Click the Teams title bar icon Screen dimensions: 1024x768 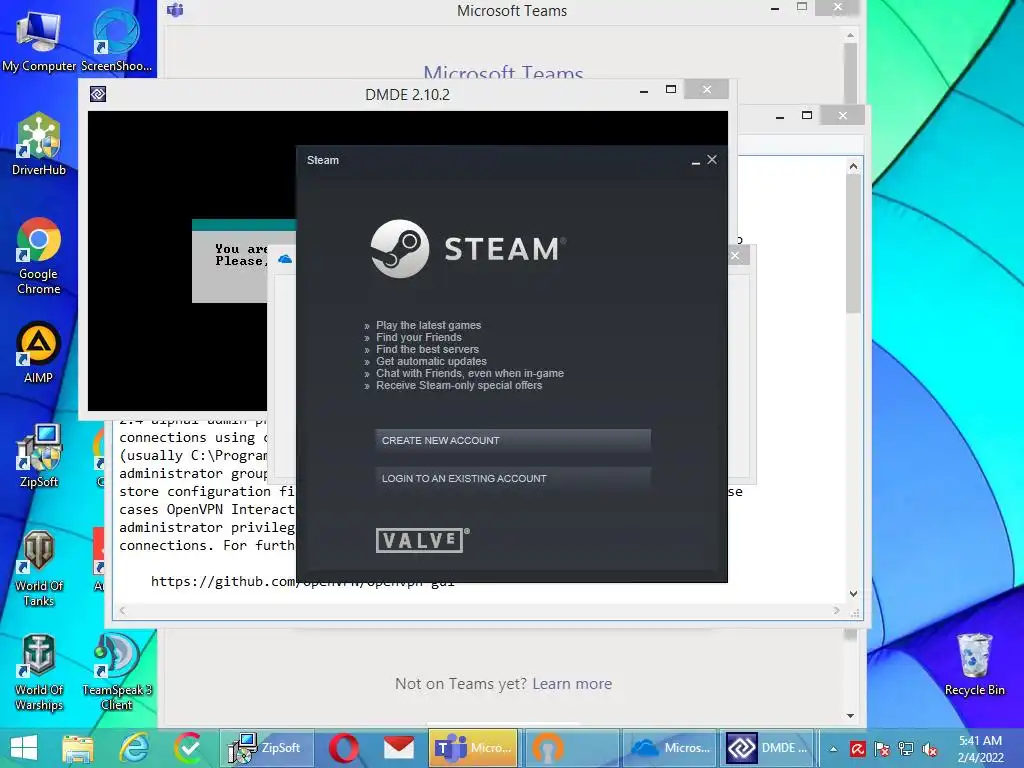point(175,10)
